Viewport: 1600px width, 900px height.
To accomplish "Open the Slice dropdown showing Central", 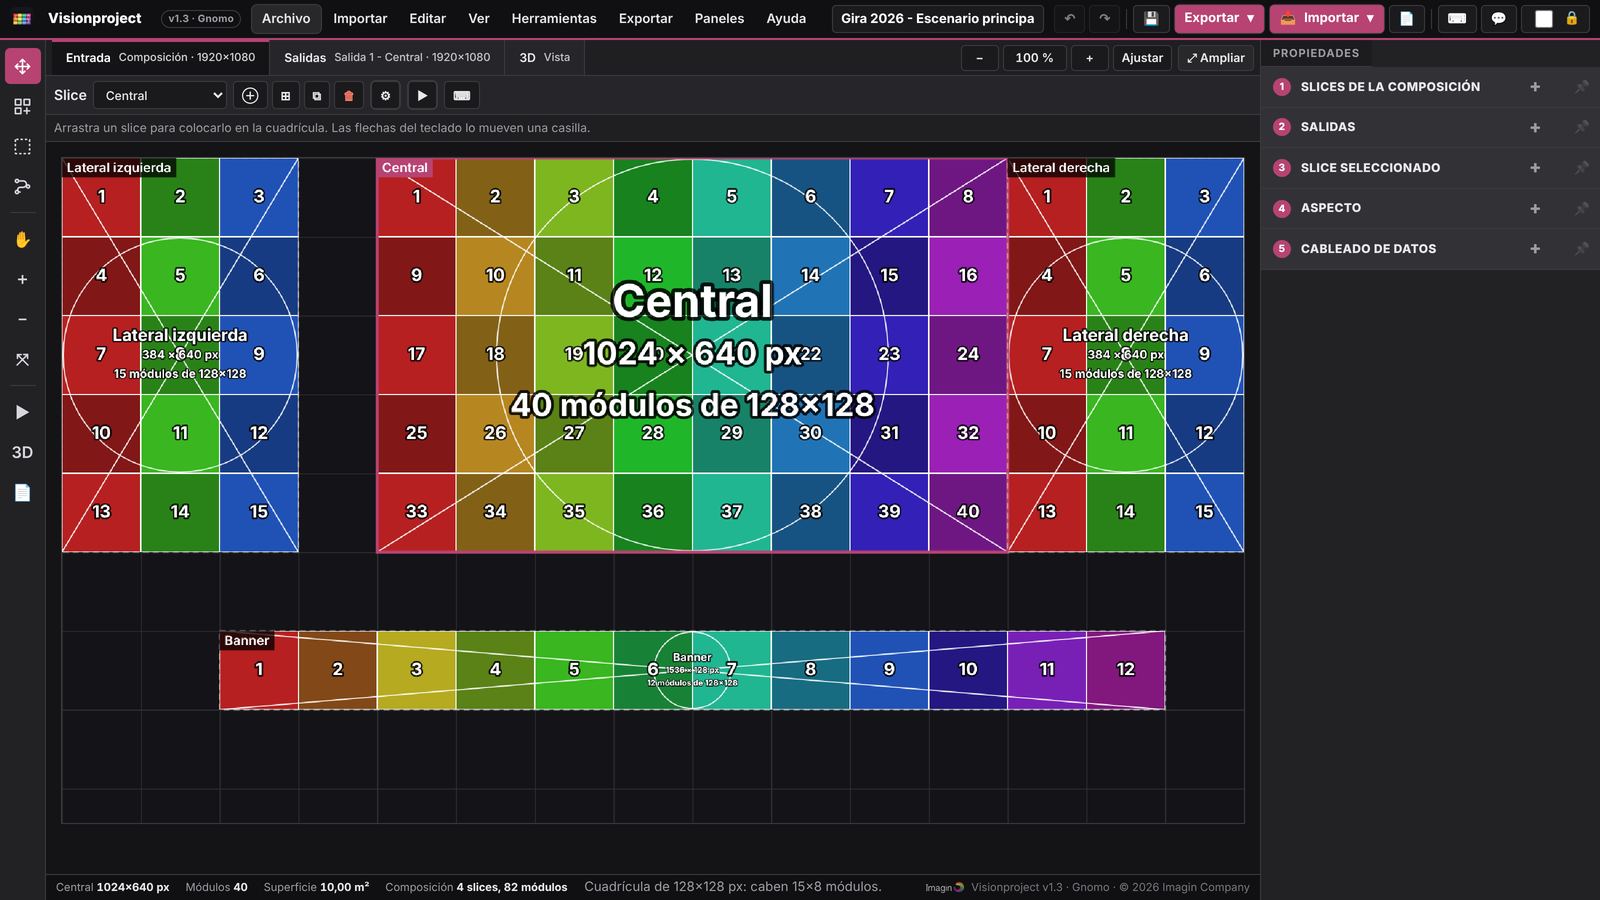I will click(160, 95).
